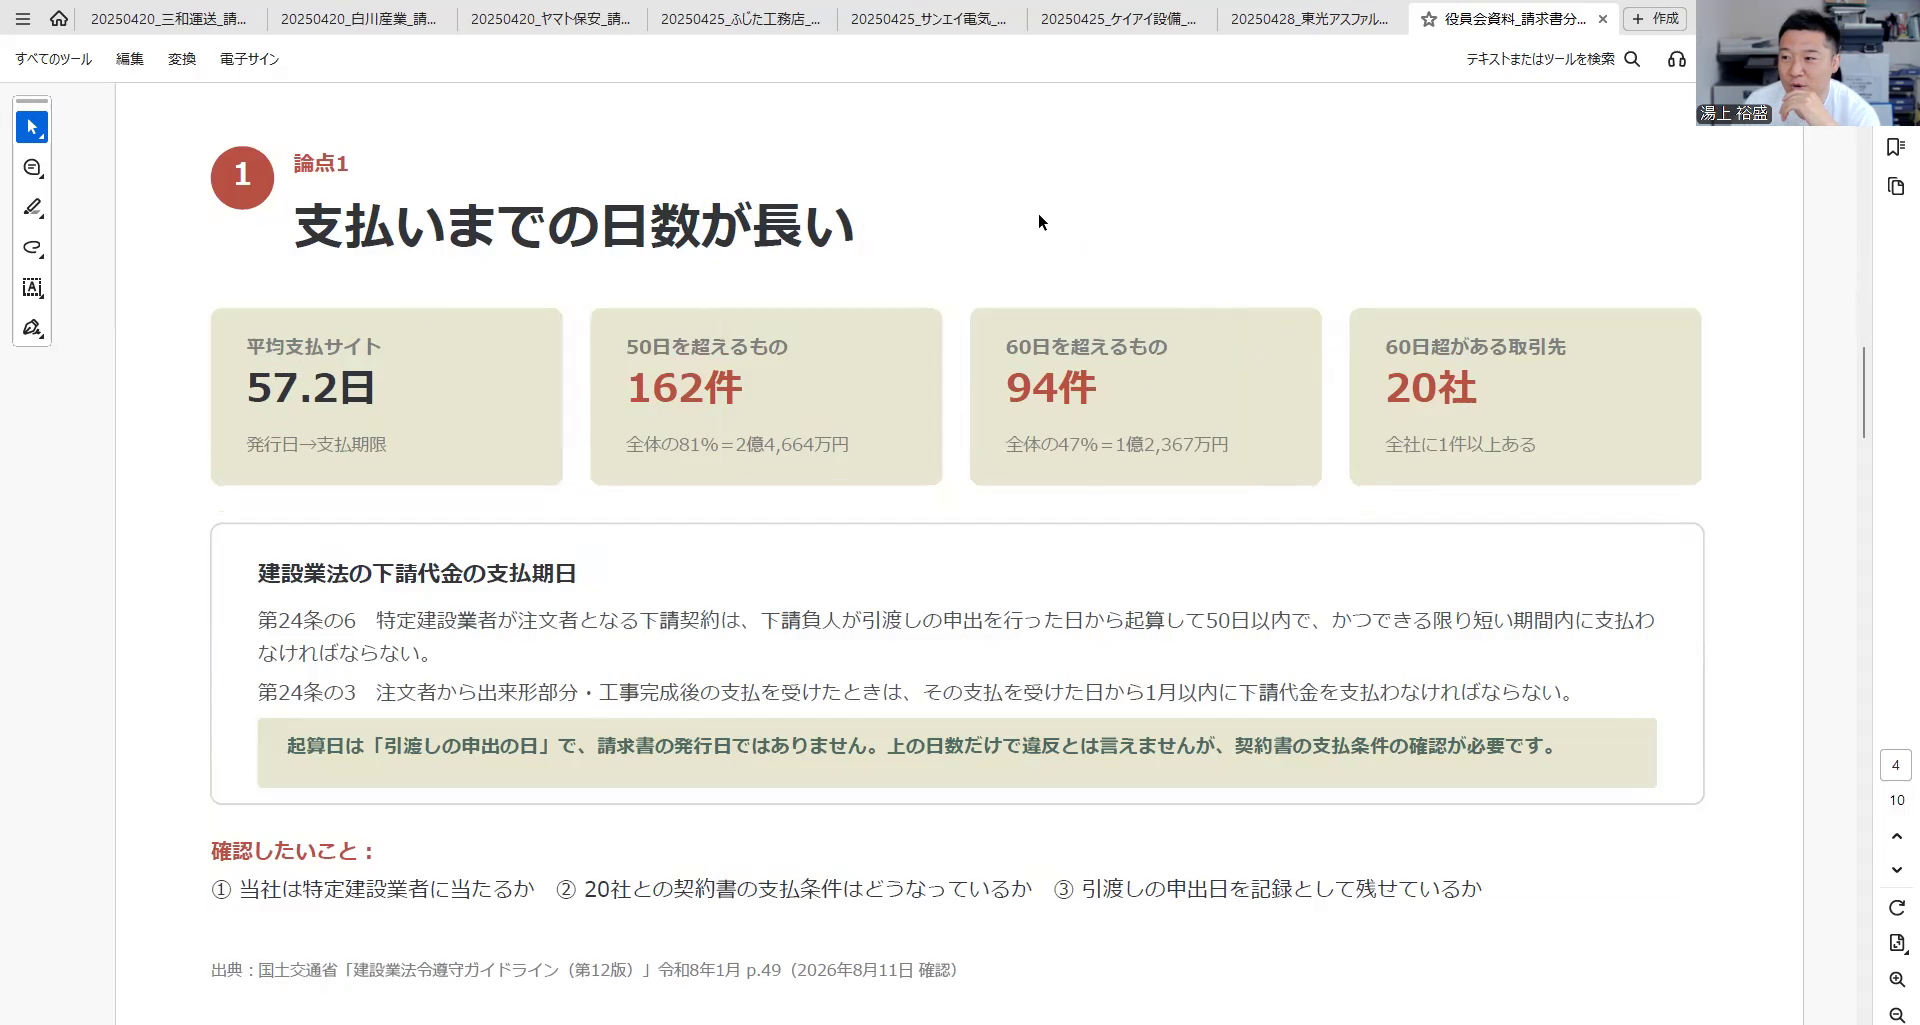Open the bookmarks panel icon

pyautogui.click(x=1896, y=147)
